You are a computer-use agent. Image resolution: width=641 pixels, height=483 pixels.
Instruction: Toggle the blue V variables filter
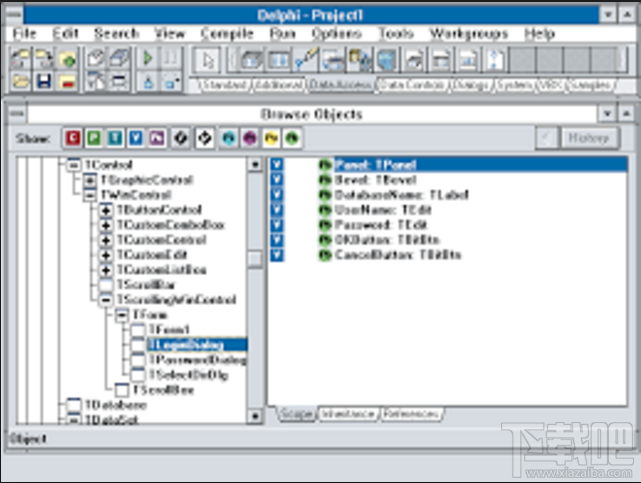136,138
